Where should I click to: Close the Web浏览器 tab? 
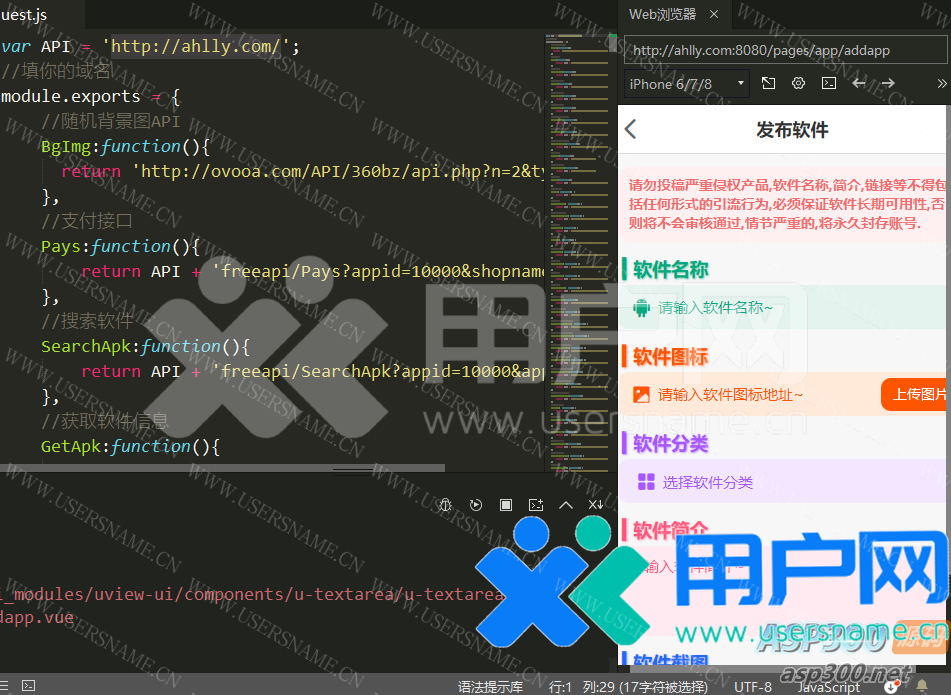(714, 14)
